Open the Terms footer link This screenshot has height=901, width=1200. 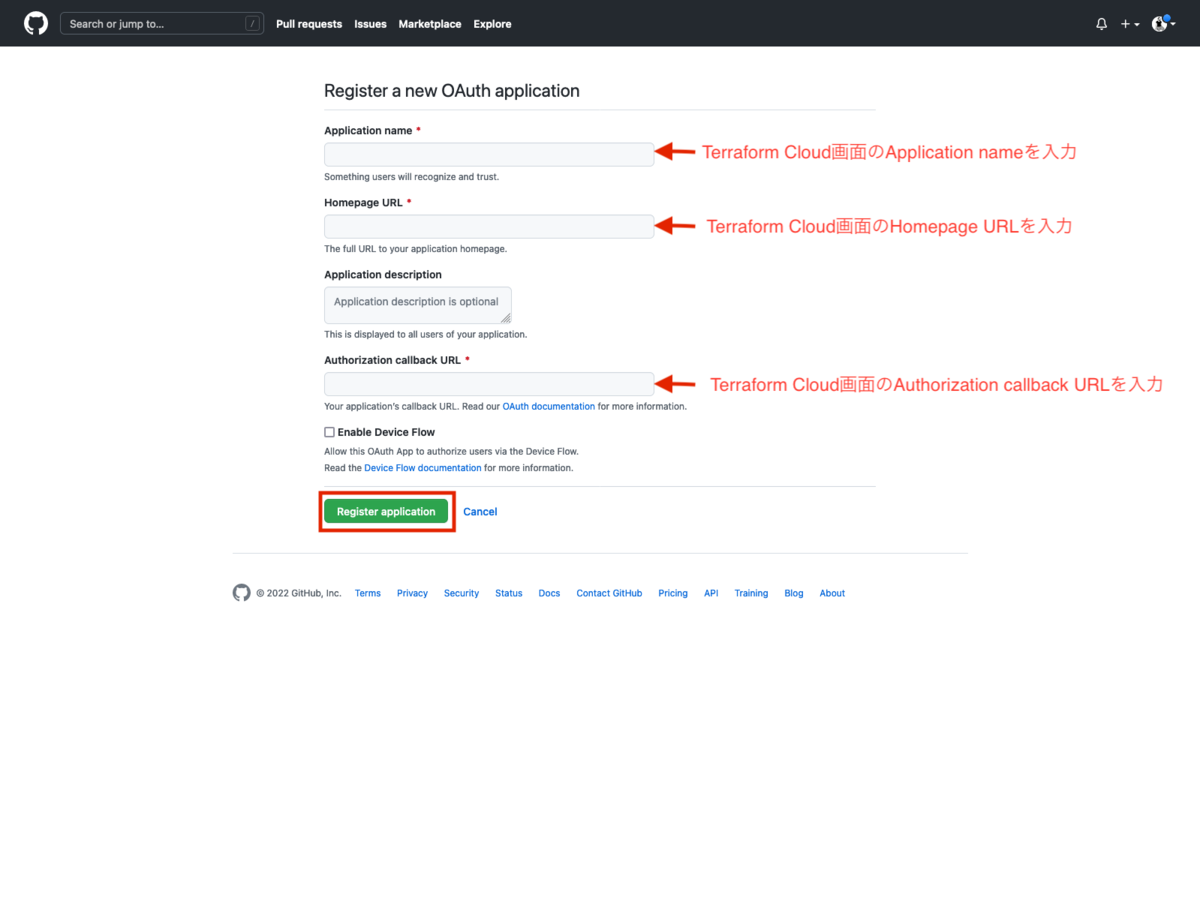[x=368, y=593]
